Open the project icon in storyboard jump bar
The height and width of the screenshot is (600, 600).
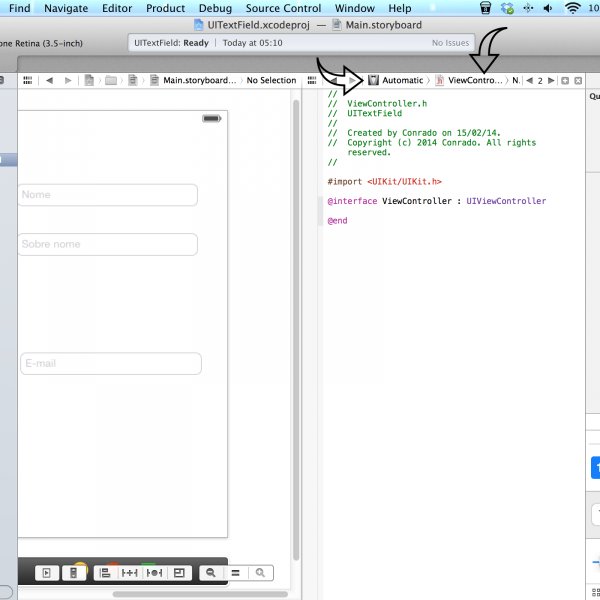tap(89, 80)
